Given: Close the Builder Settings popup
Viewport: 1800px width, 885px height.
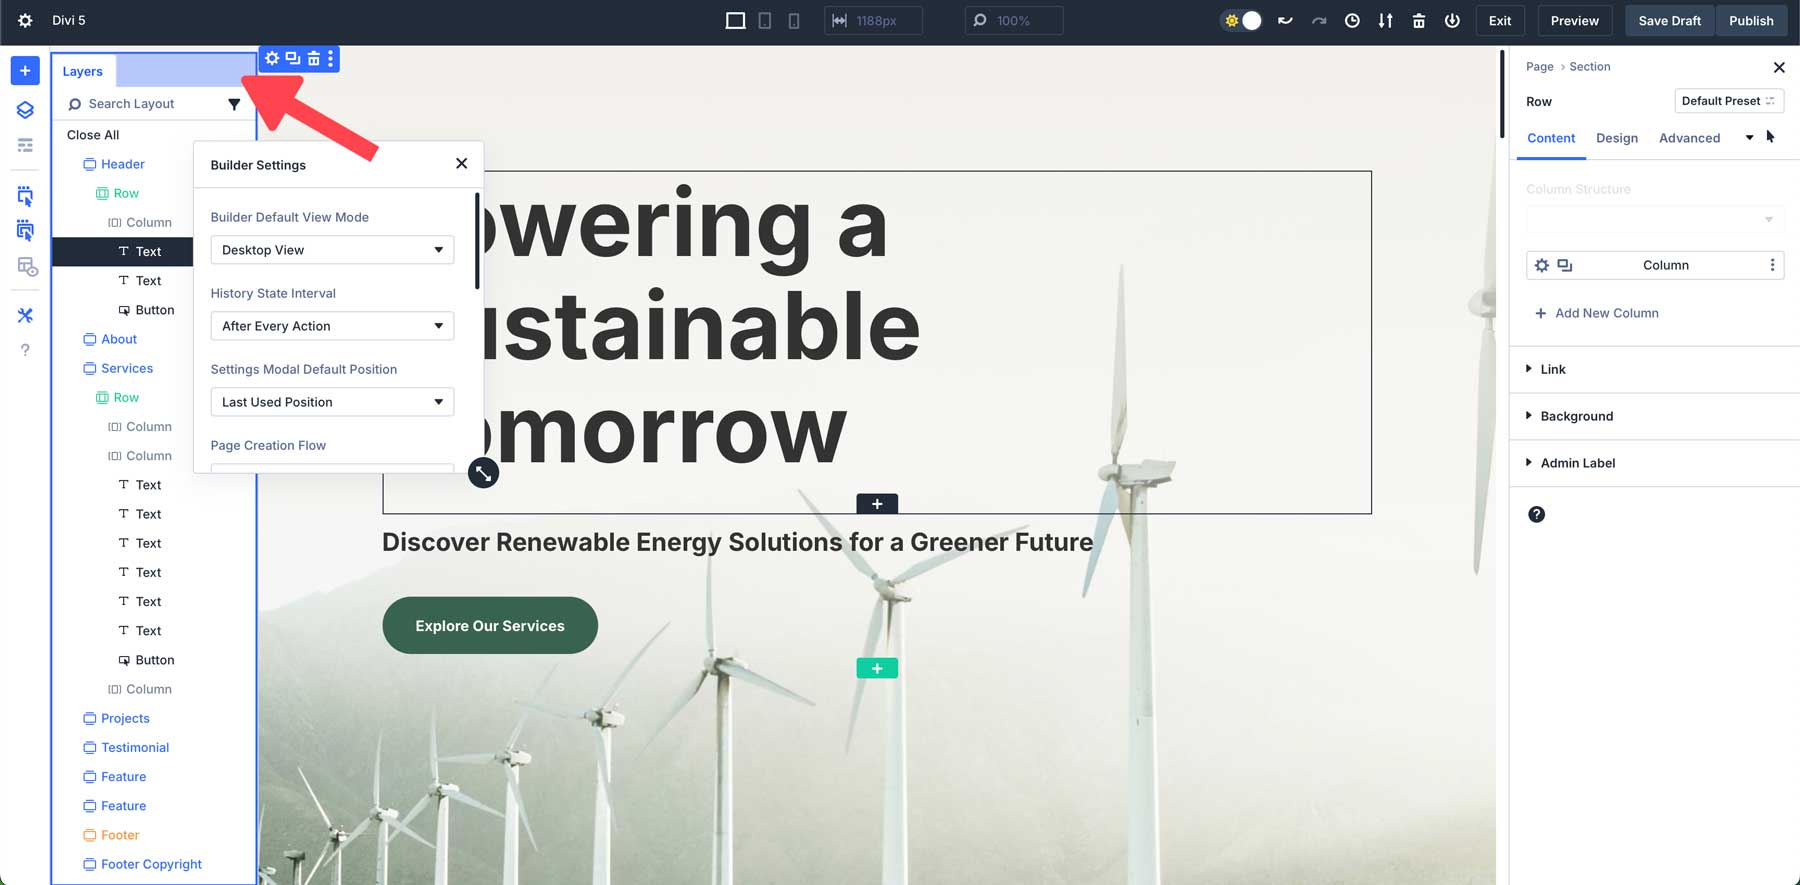Looking at the screenshot, I should (461, 164).
